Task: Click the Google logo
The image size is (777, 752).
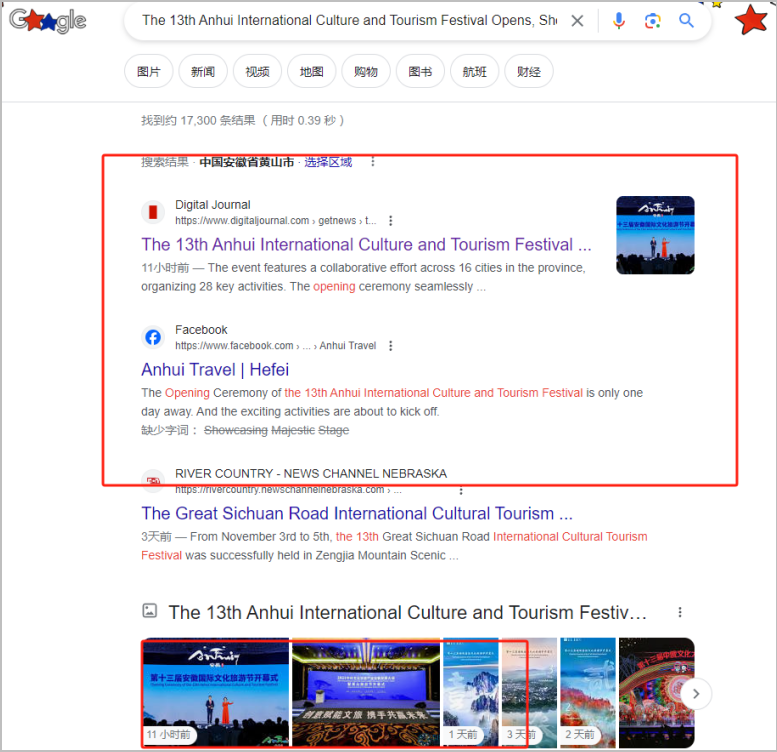Action: [48, 20]
